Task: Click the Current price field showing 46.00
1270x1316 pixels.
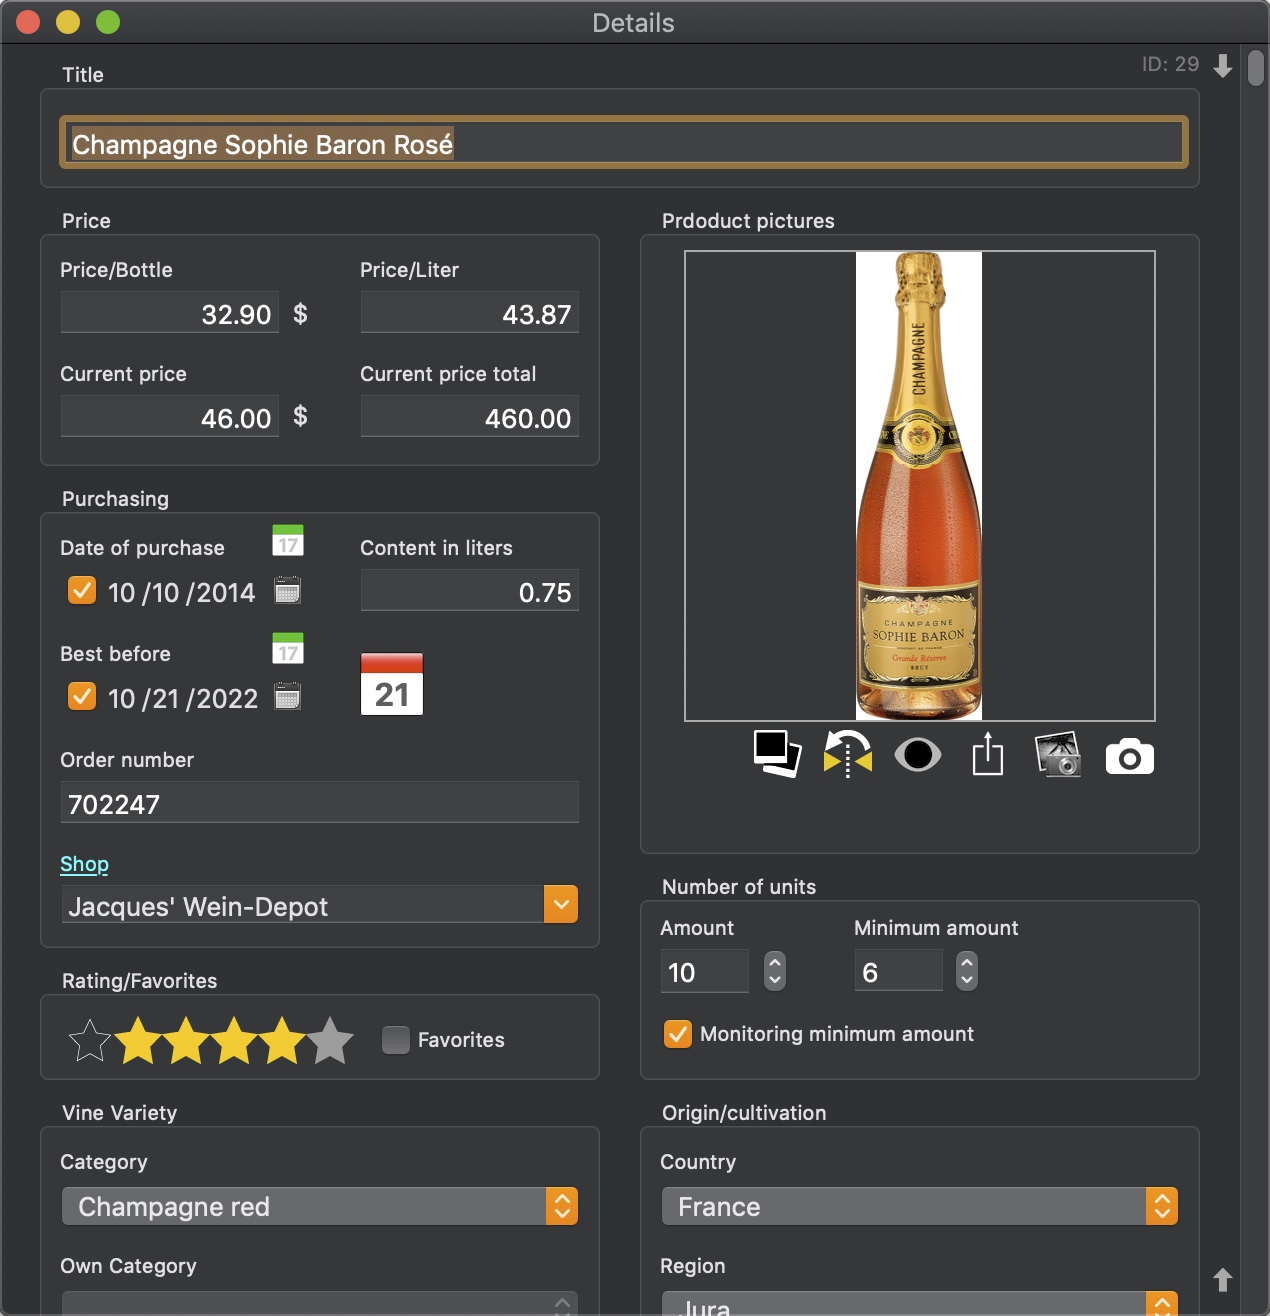Action: [x=170, y=417]
